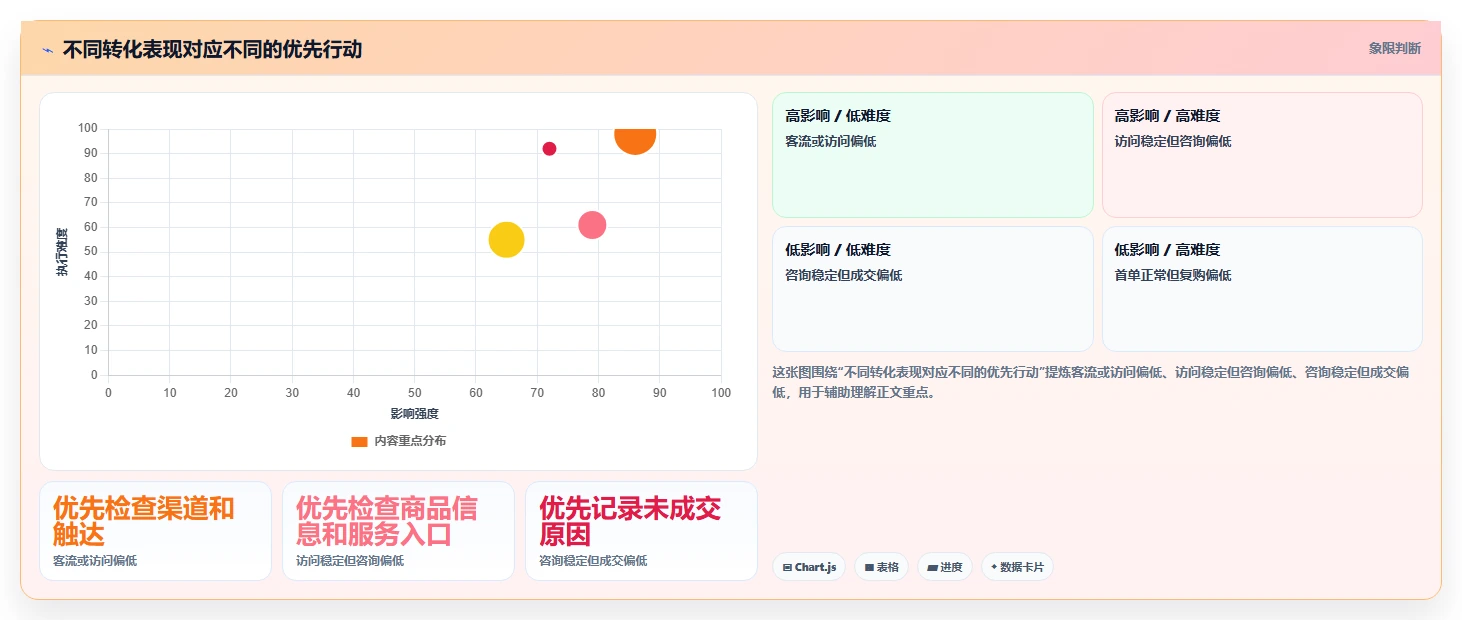The width and height of the screenshot is (1462, 620).
Task: Click the 访问稳定但咨询偏低 caption under the pink heading
Action: 350,561
